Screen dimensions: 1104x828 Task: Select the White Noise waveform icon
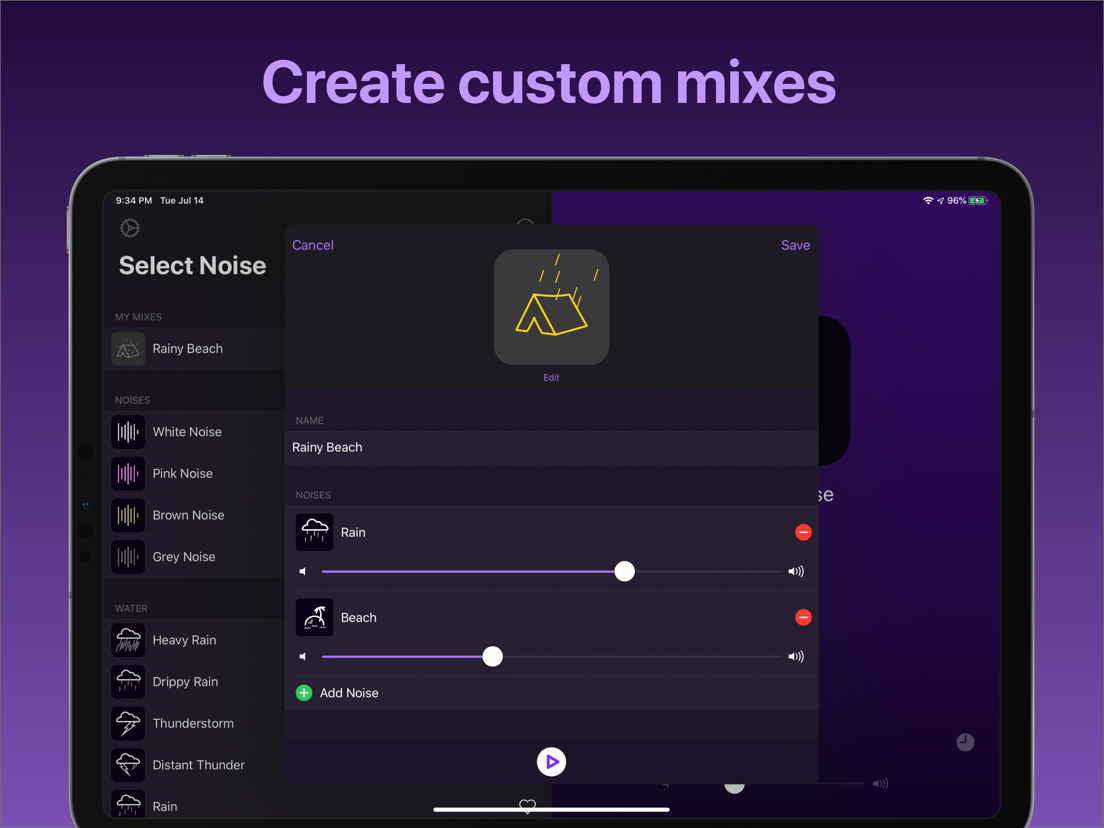pyautogui.click(x=128, y=432)
